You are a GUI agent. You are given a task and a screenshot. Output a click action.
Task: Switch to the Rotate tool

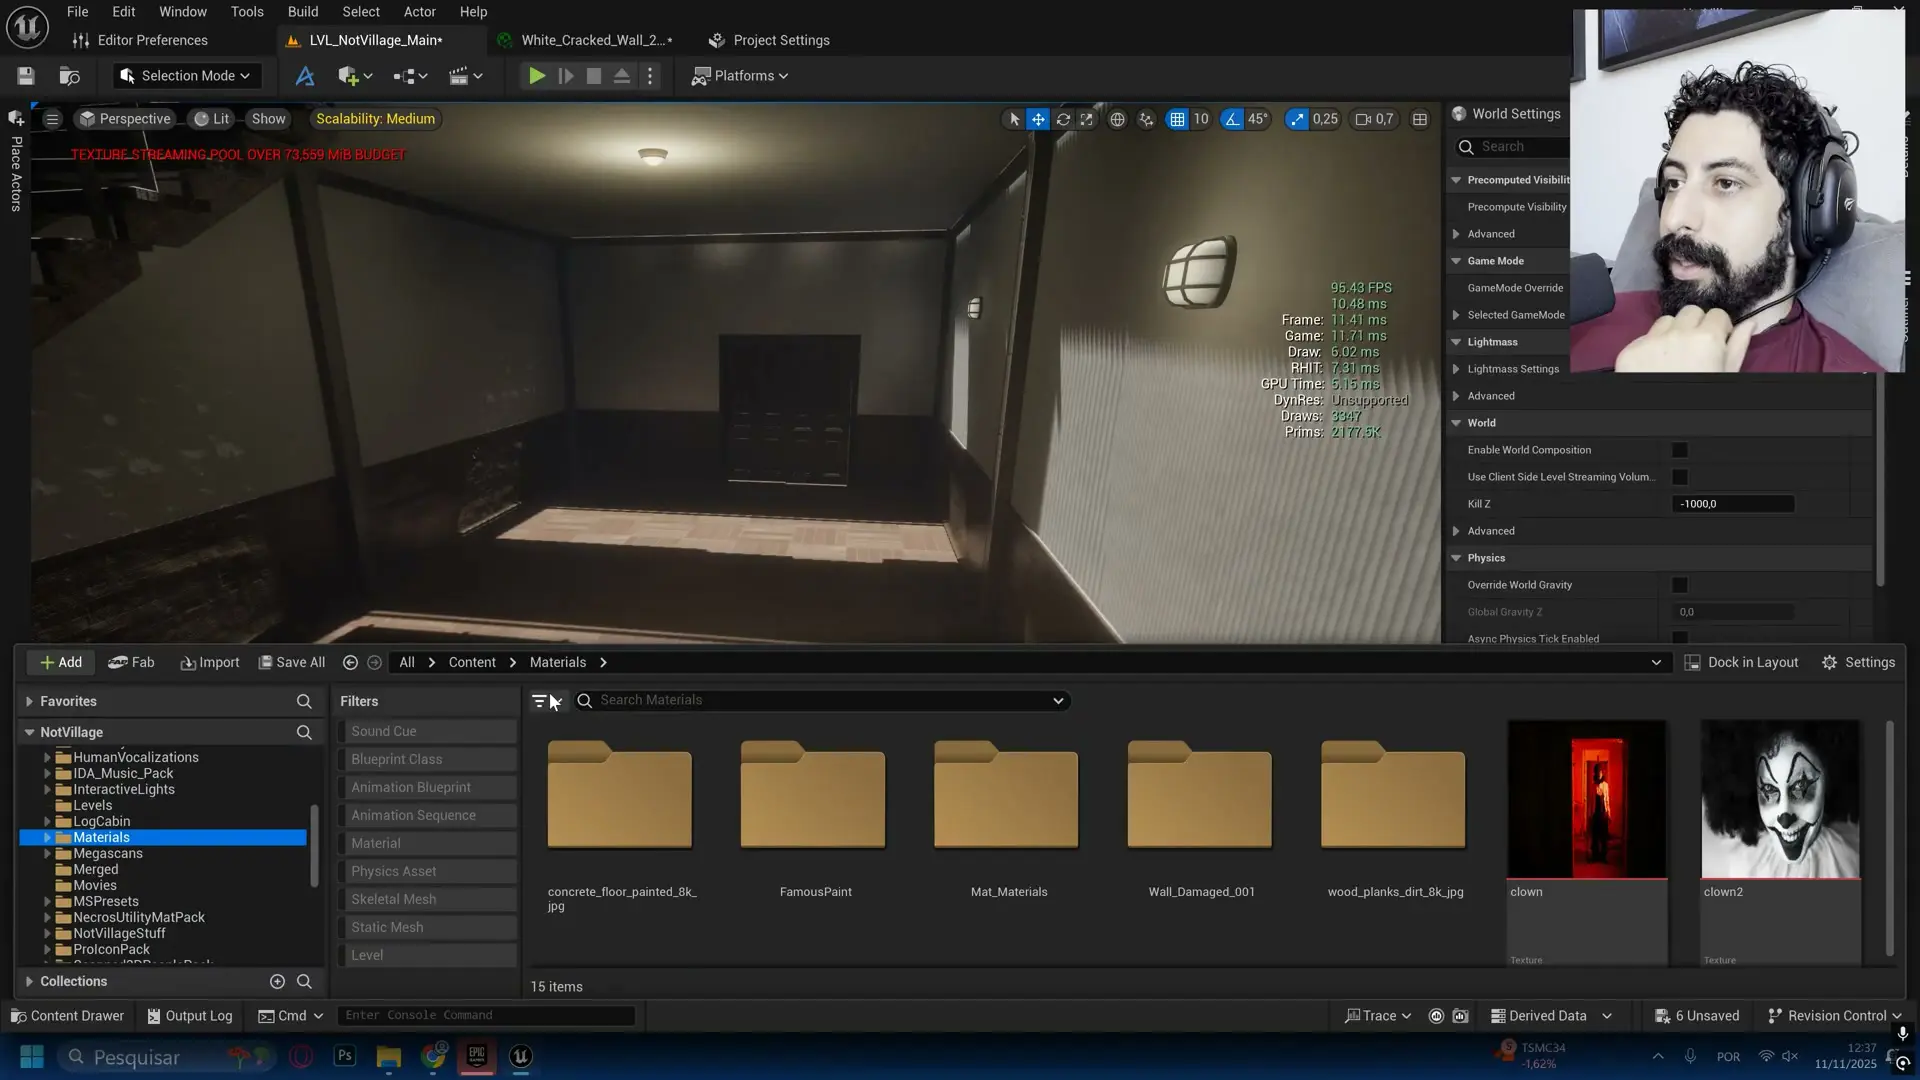tap(1063, 119)
